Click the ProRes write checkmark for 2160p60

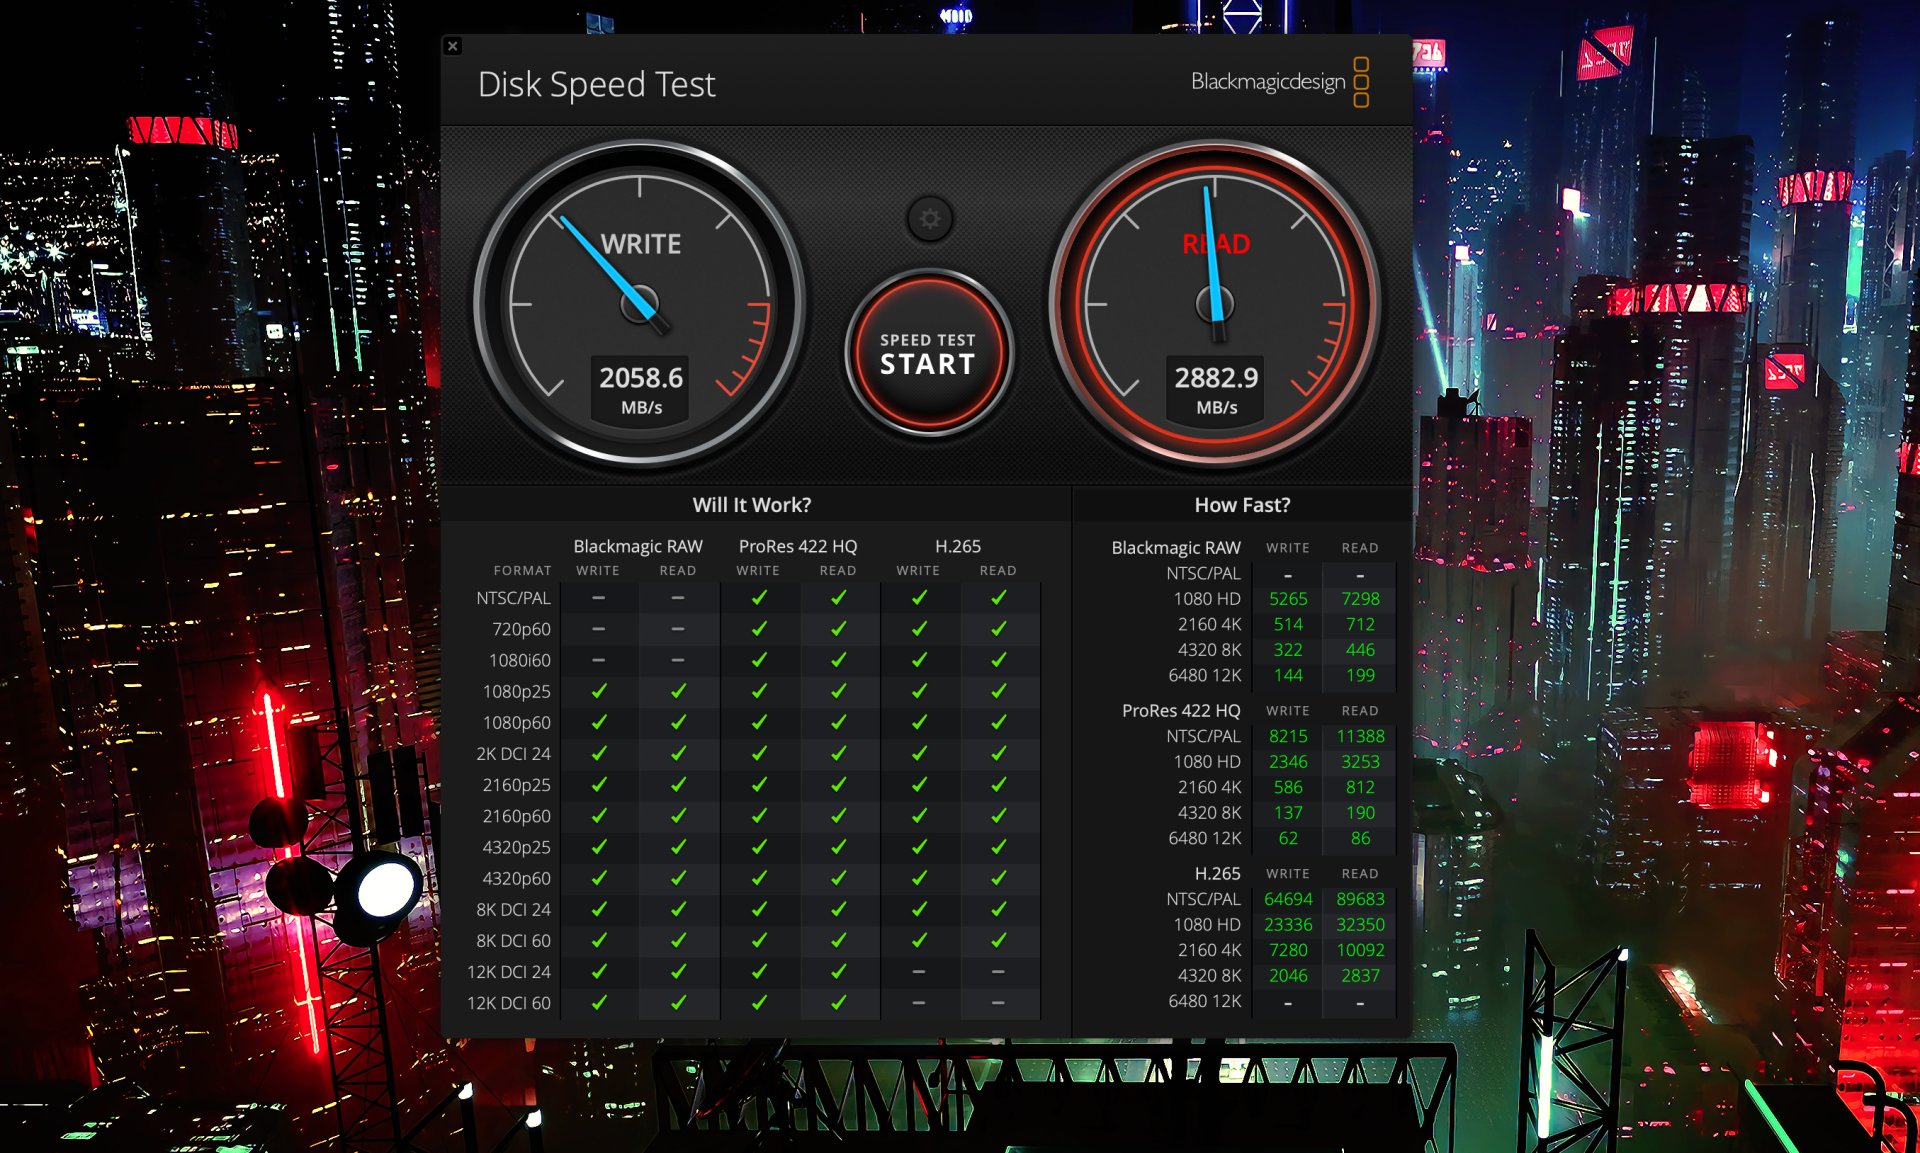pyautogui.click(x=759, y=816)
